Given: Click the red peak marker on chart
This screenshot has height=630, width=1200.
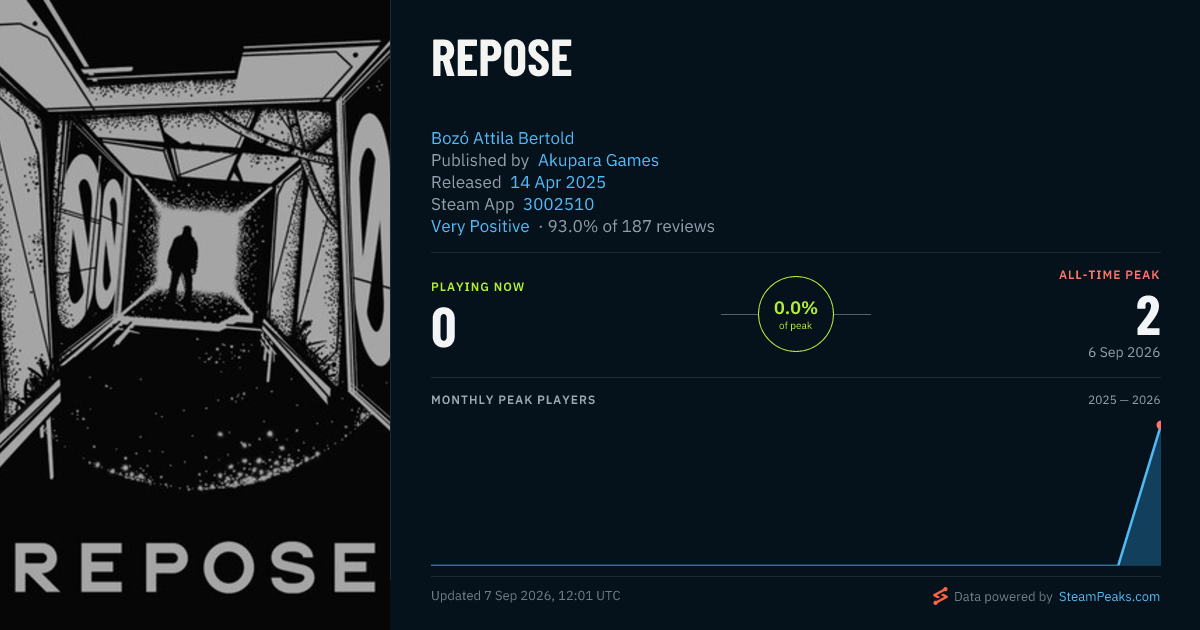Looking at the screenshot, I should 1159,426.
